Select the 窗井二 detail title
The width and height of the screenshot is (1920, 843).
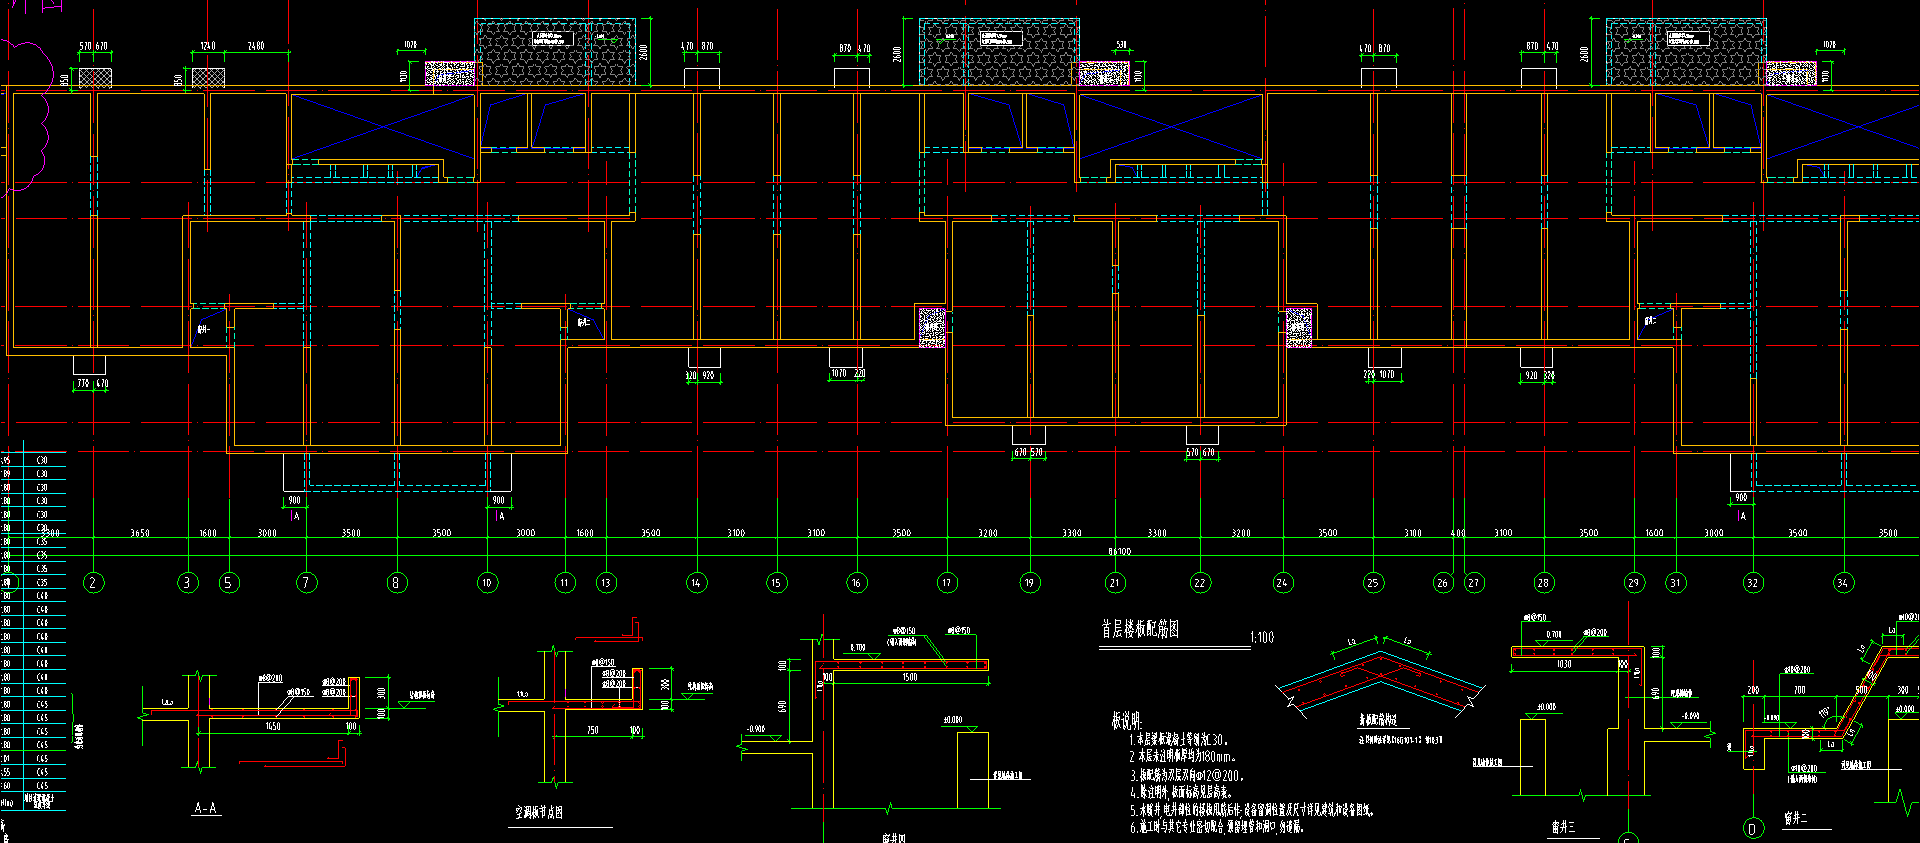(1795, 818)
